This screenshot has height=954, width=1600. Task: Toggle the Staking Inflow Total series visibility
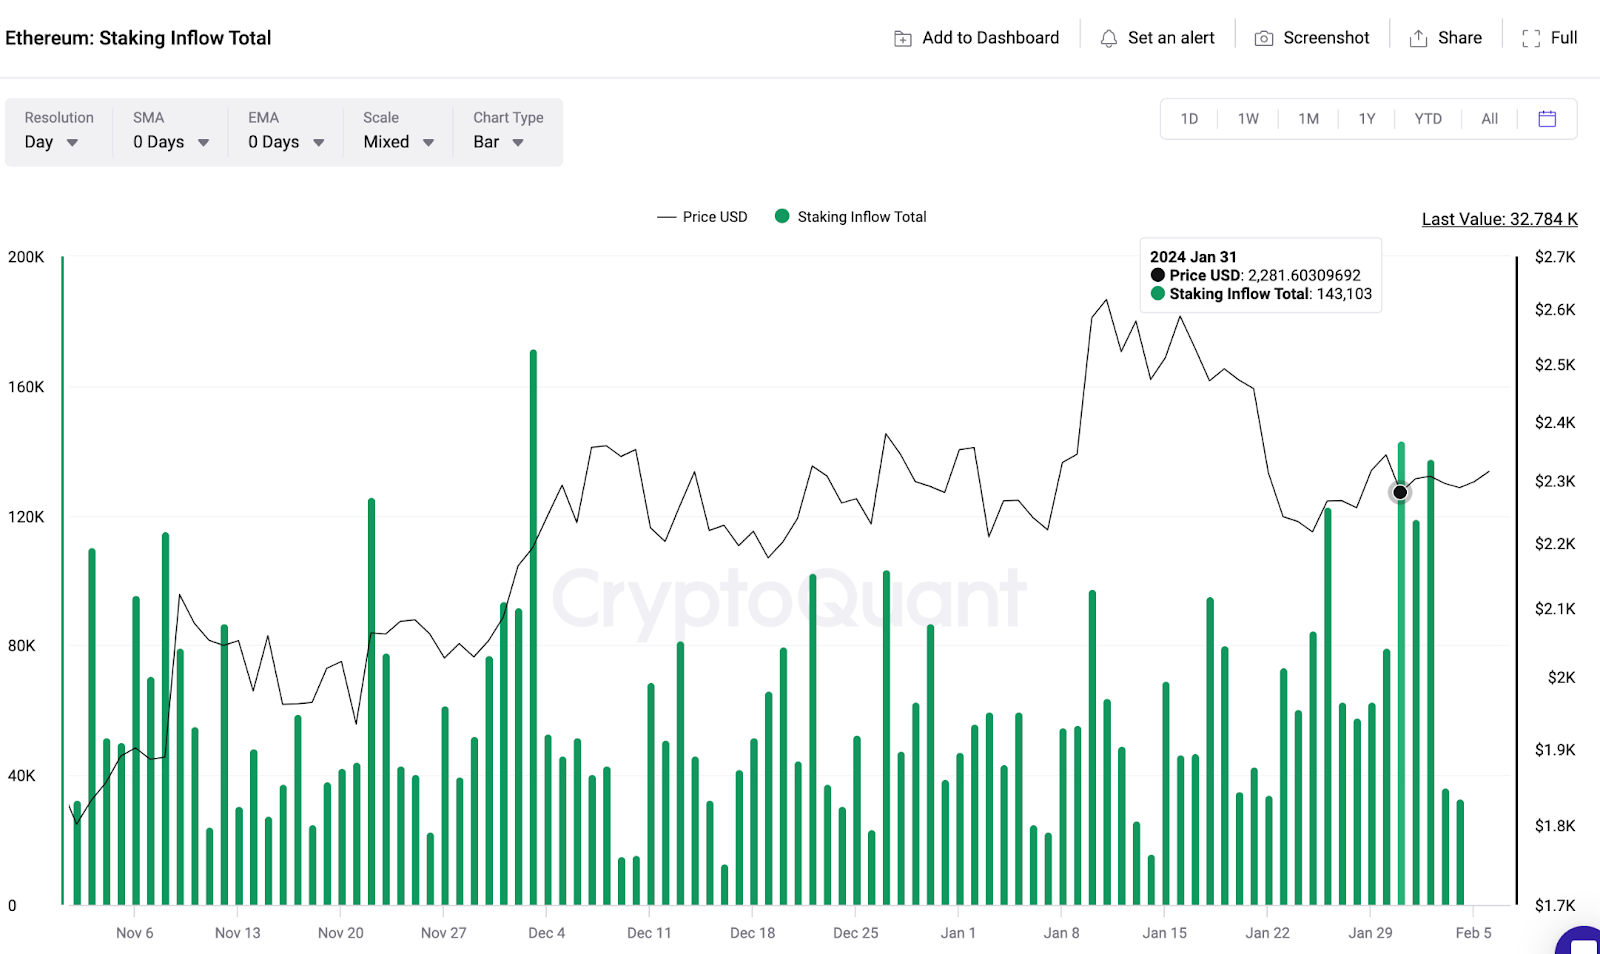pos(850,216)
